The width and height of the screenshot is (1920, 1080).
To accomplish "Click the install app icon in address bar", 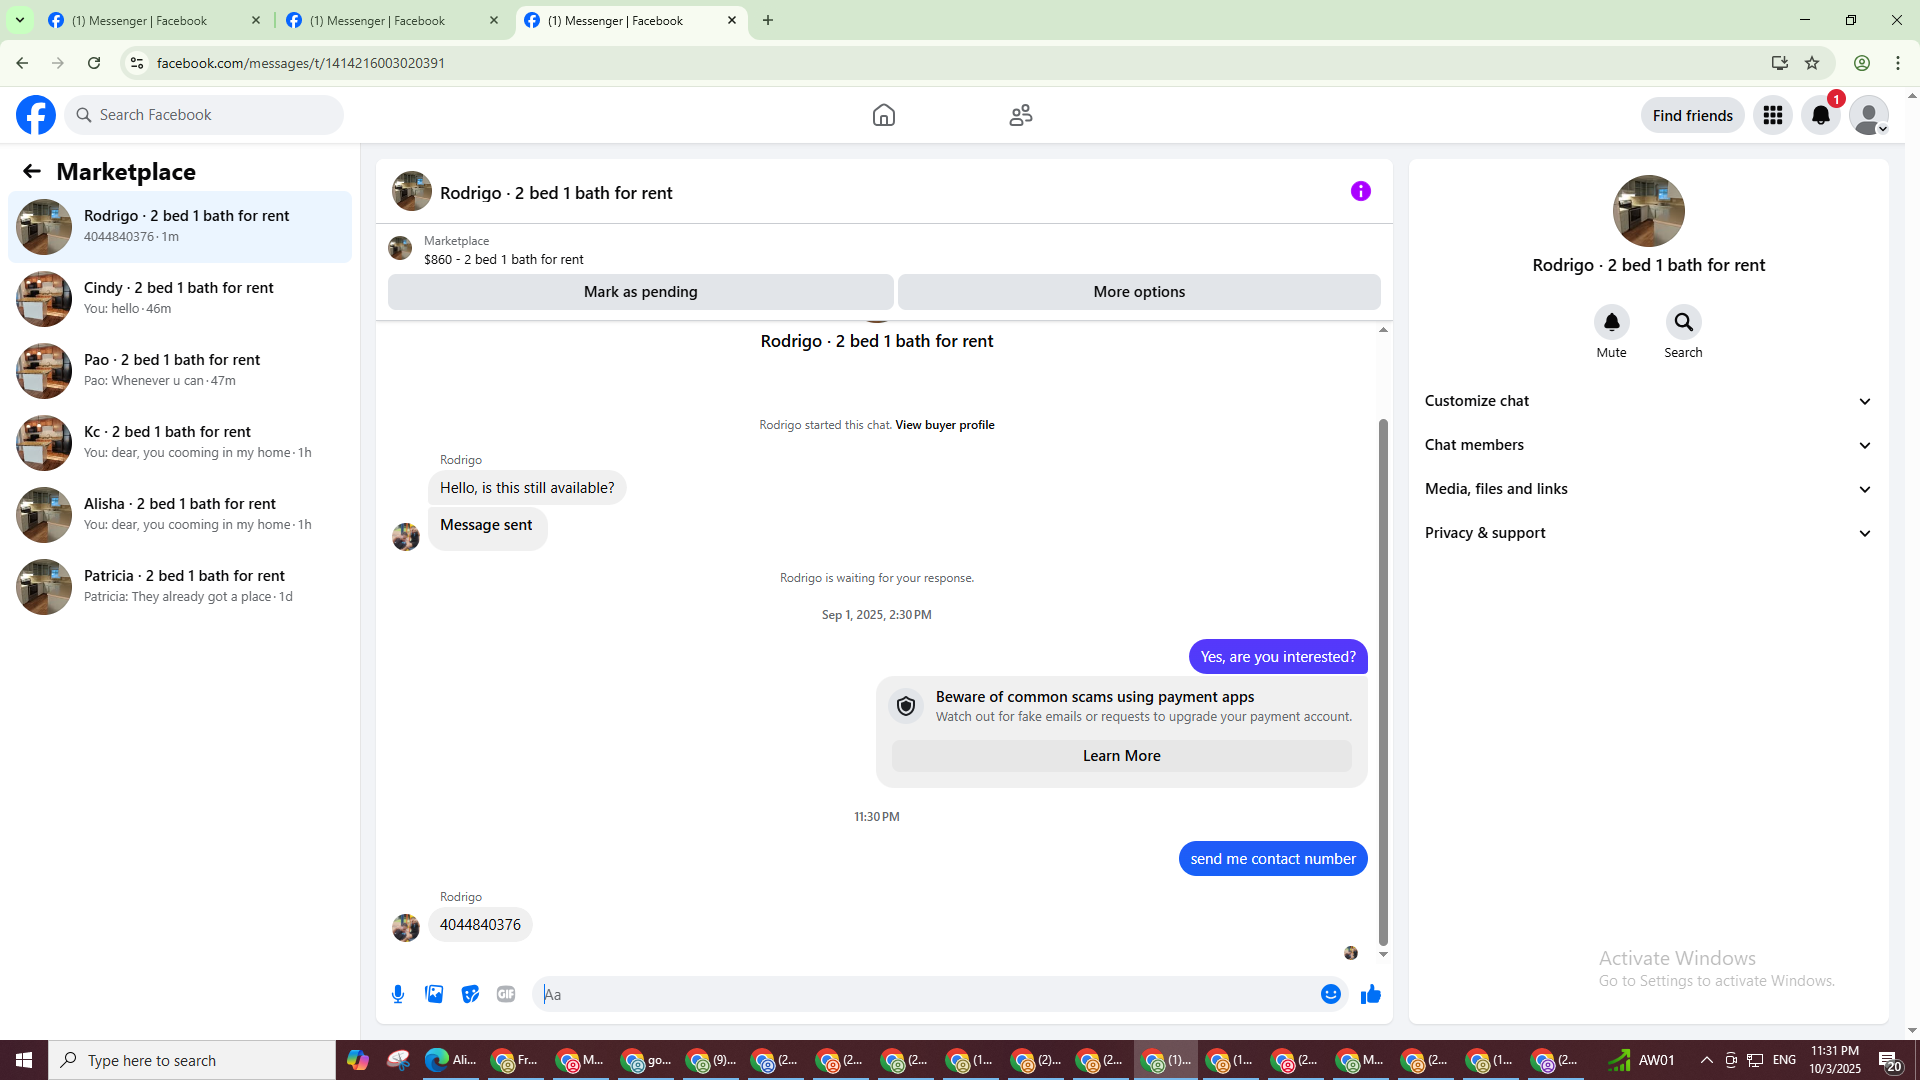I will [x=1780, y=63].
